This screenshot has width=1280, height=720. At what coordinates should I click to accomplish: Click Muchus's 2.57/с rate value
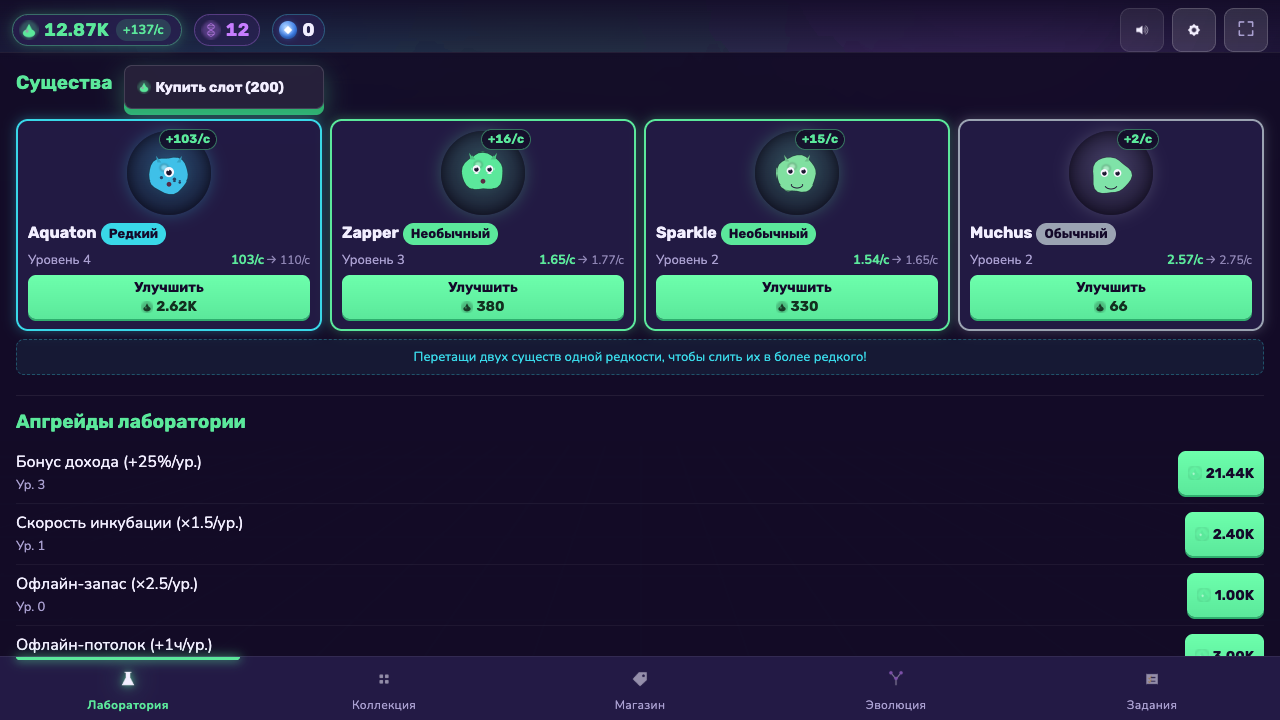(x=1185, y=260)
